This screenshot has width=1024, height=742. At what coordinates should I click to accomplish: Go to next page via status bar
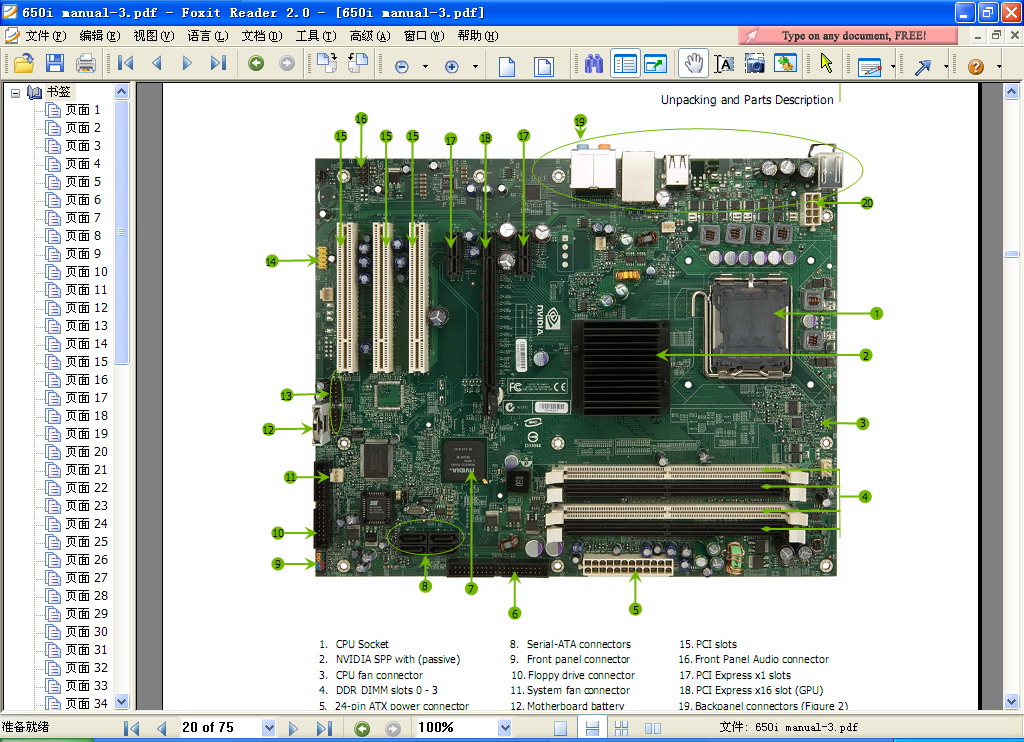click(293, 728)
